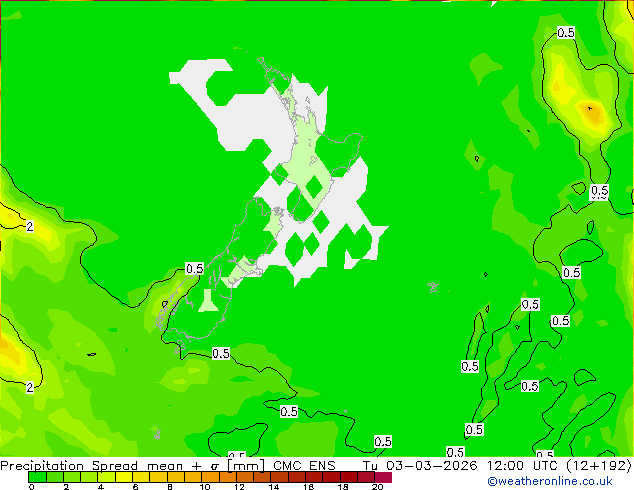Click the 'Precipitation Spread' title text
The width and height of the screenshot is (634, 490).
pos(69,466)
